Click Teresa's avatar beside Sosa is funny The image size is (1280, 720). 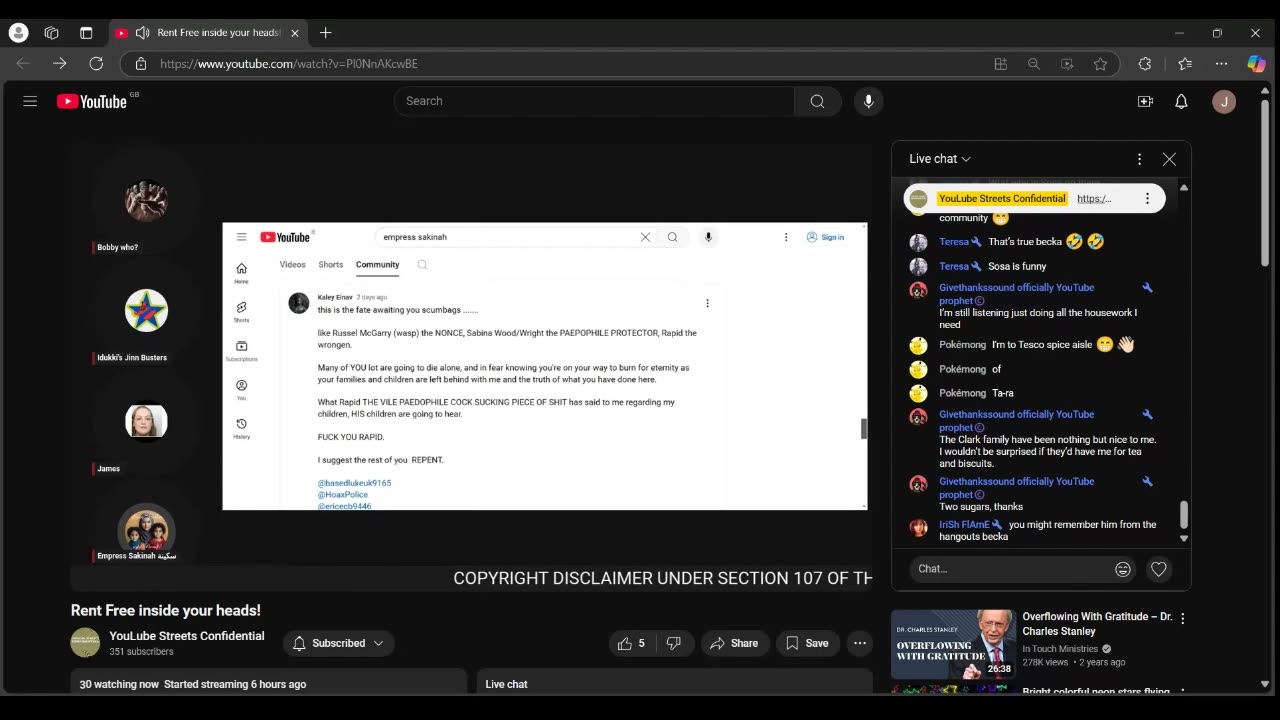(918, 267)
